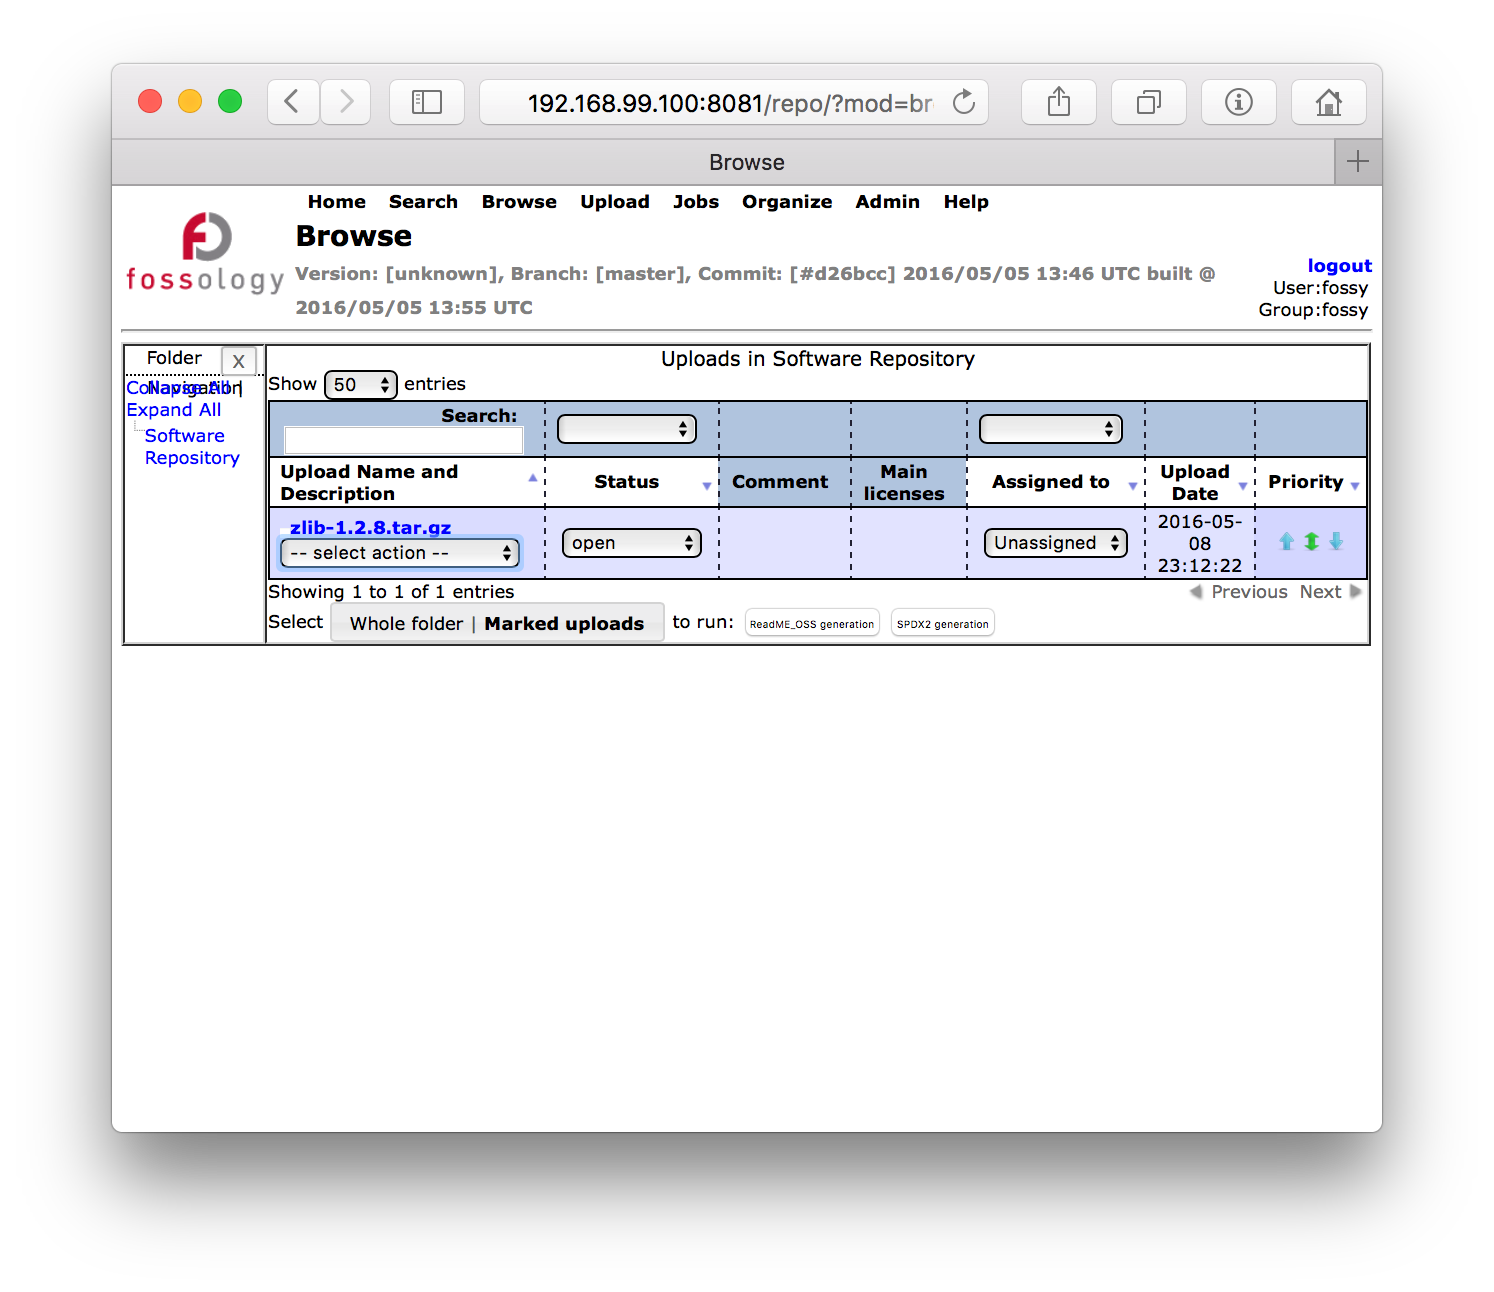Select Whole folder option
The width and height of the screenshot is (1494, 1292).
[x=406, y=624]
